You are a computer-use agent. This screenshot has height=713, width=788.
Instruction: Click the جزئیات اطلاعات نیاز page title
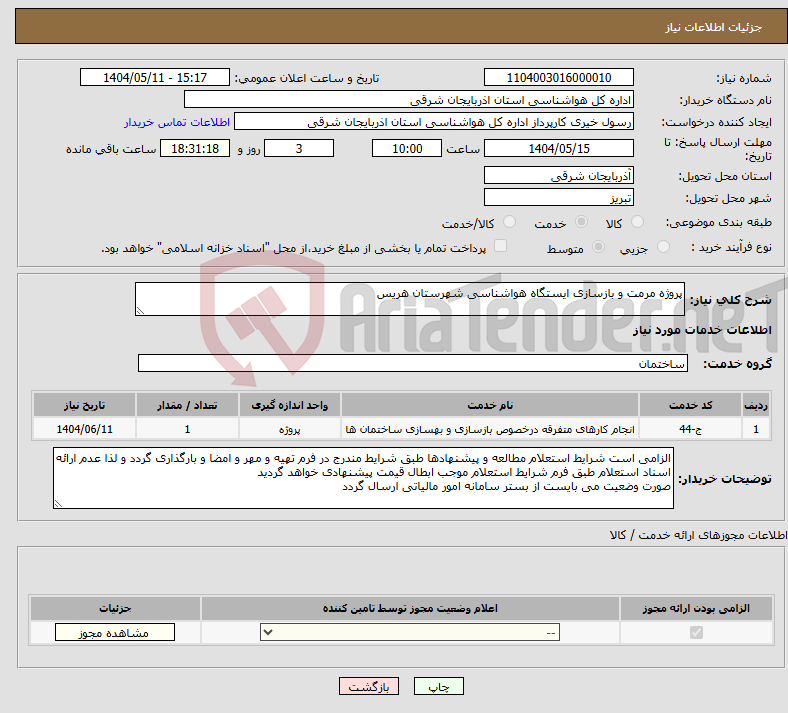click(x=713, y=27)
